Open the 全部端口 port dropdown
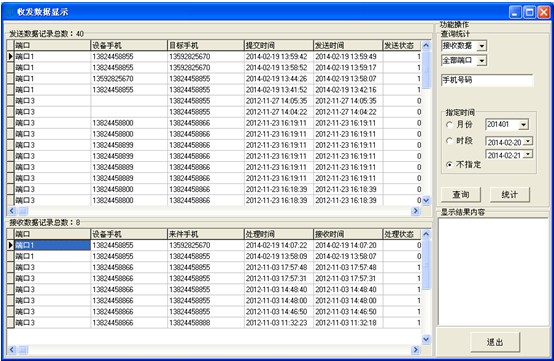Image resolution: width=554 pixels, height=361 pixels. [x=482, y=61]
